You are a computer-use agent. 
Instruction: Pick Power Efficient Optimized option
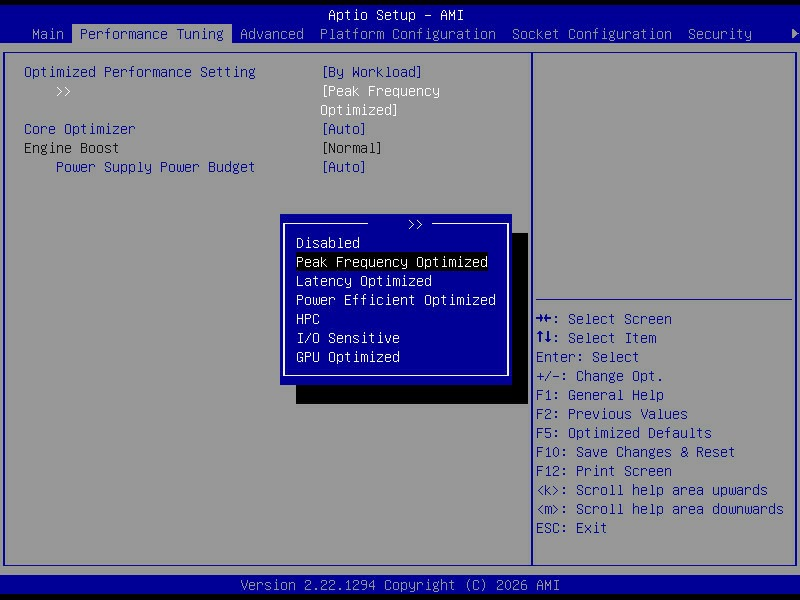pyautogui.click(x=396, y=300)
